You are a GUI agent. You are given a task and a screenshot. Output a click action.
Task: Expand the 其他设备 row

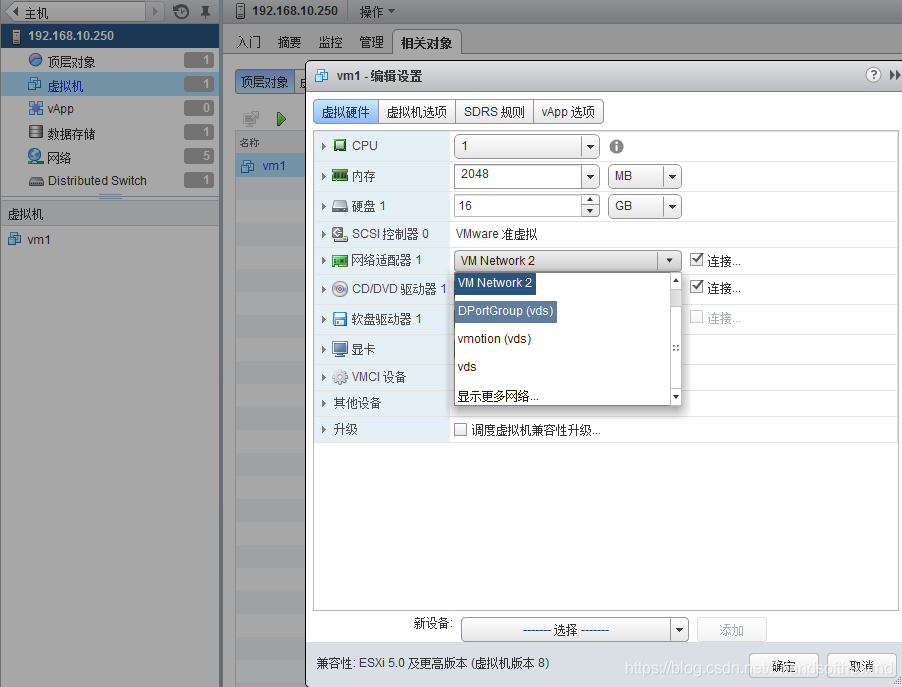tap(324, 403)
